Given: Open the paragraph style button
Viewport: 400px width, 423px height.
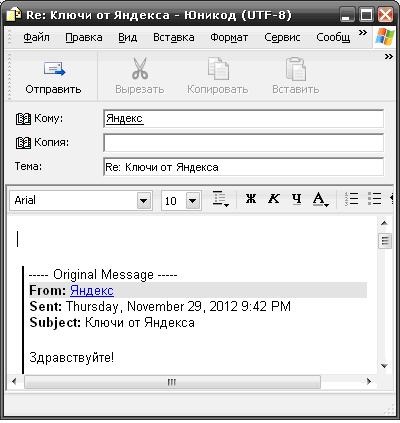Looking at the screenshot, I should click(220, 199).
